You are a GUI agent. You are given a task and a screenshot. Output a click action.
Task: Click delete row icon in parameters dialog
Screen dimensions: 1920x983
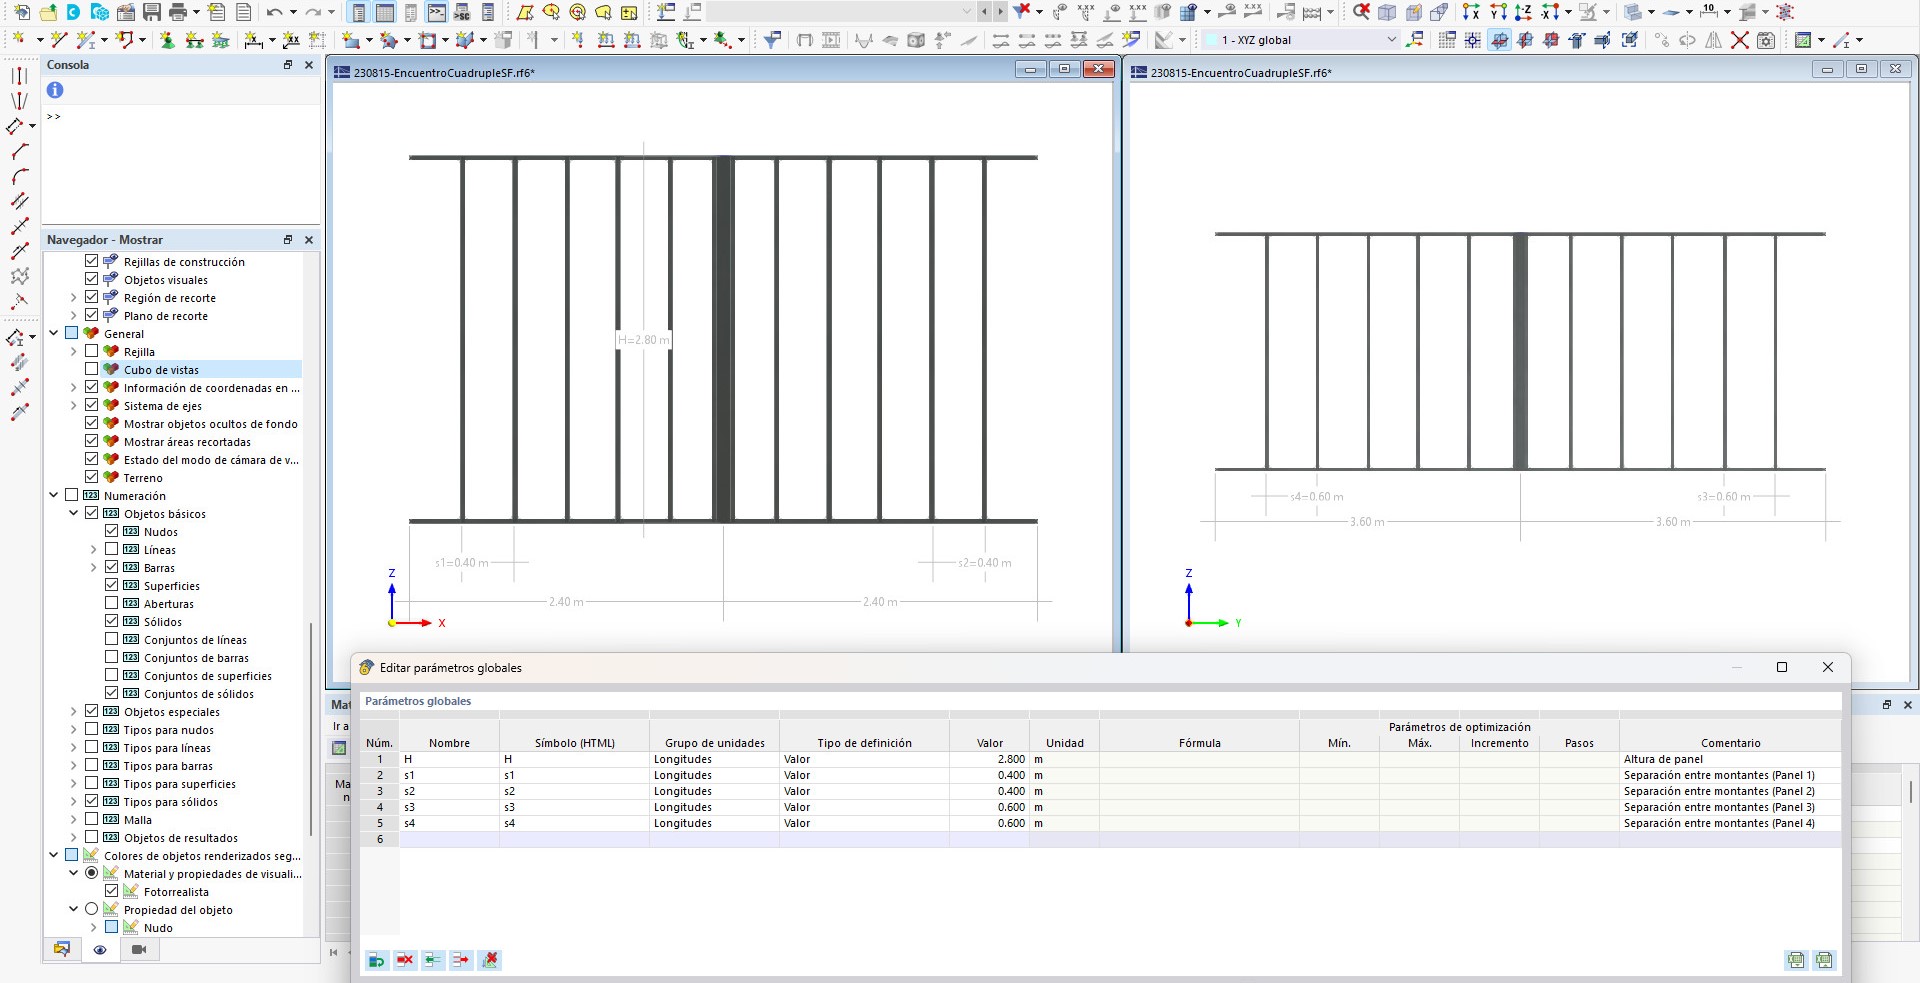coord(405,960)
